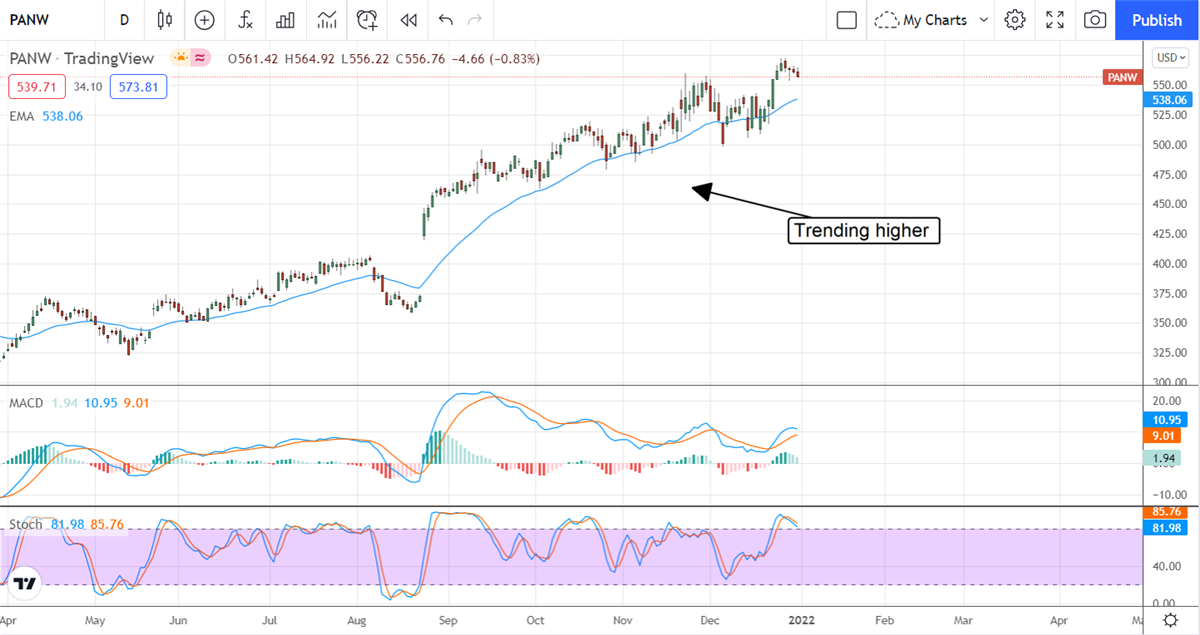Open the D timeframe interval selector

coord(124,20)
